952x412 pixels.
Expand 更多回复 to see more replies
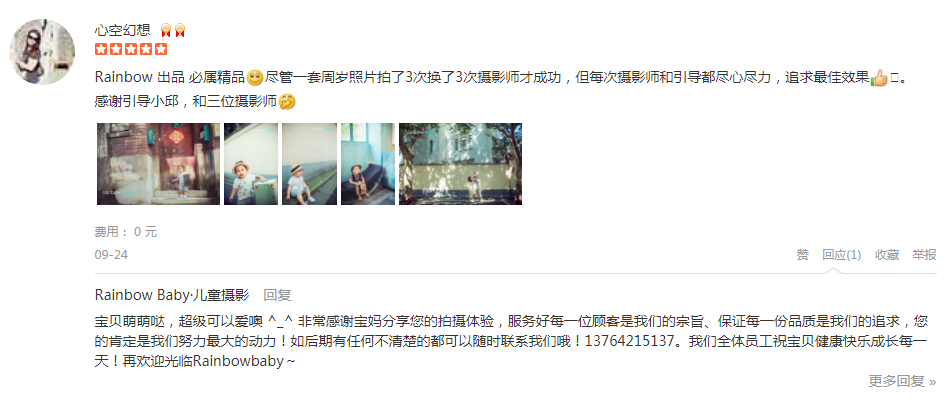(x=902, y=381)
